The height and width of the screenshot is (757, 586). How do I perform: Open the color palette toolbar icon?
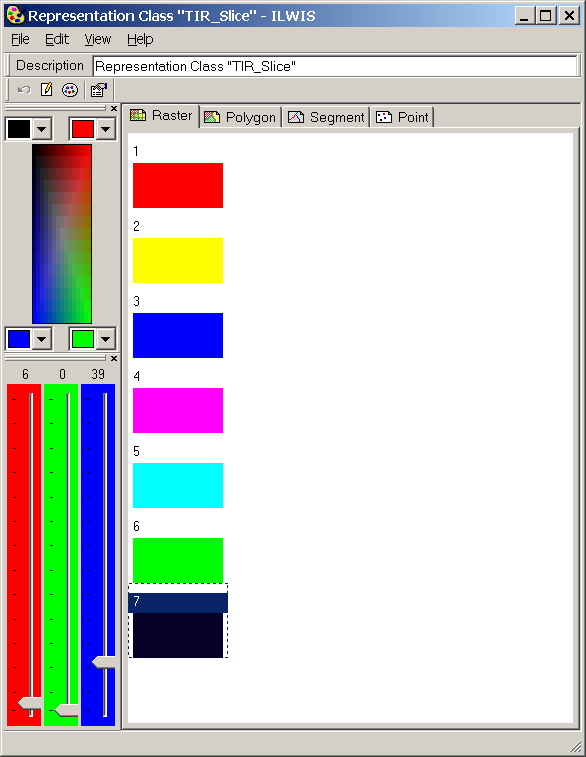tap(70, 90)
